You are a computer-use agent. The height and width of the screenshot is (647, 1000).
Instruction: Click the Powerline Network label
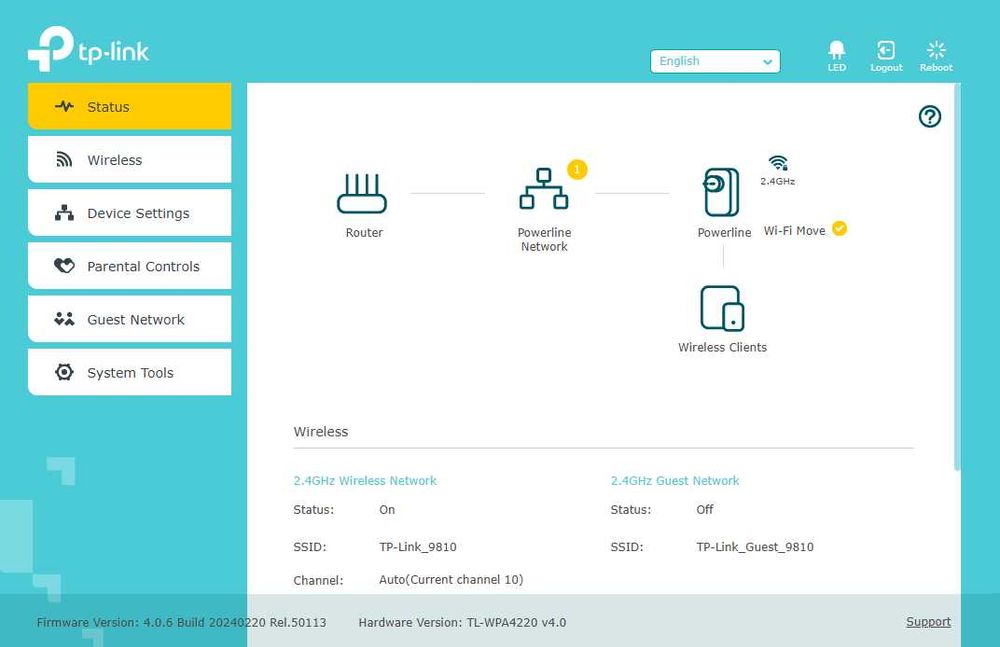coord(544,239)
